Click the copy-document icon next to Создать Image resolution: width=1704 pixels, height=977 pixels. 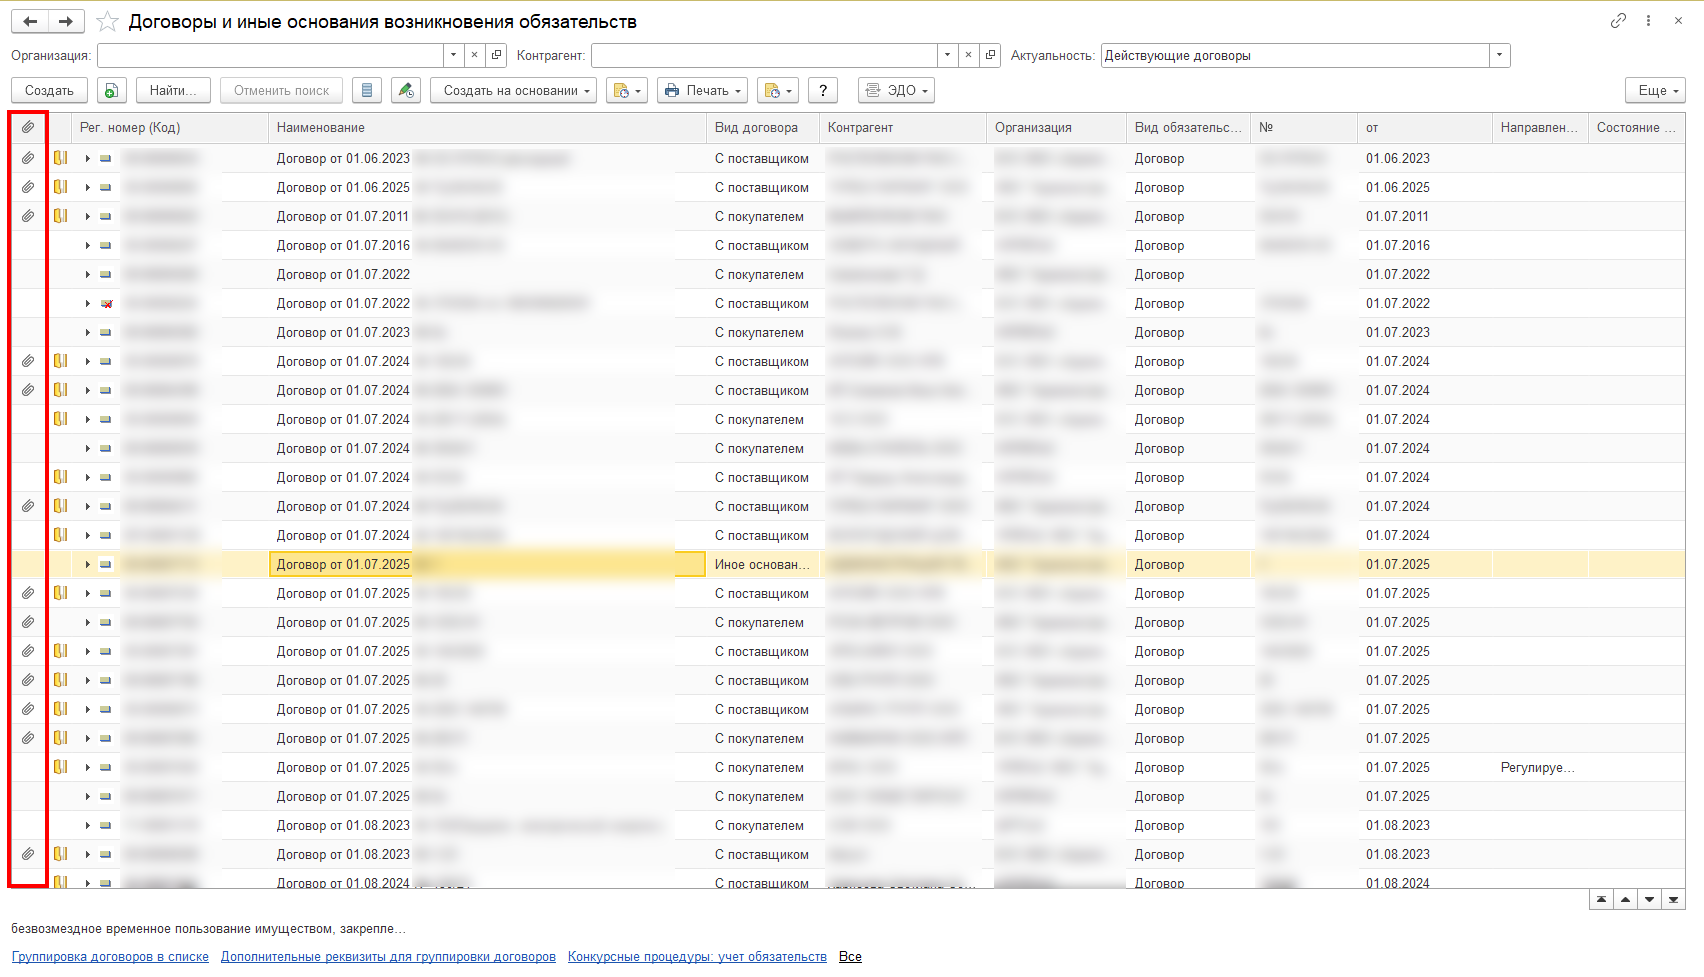click(x=111, y=91)
